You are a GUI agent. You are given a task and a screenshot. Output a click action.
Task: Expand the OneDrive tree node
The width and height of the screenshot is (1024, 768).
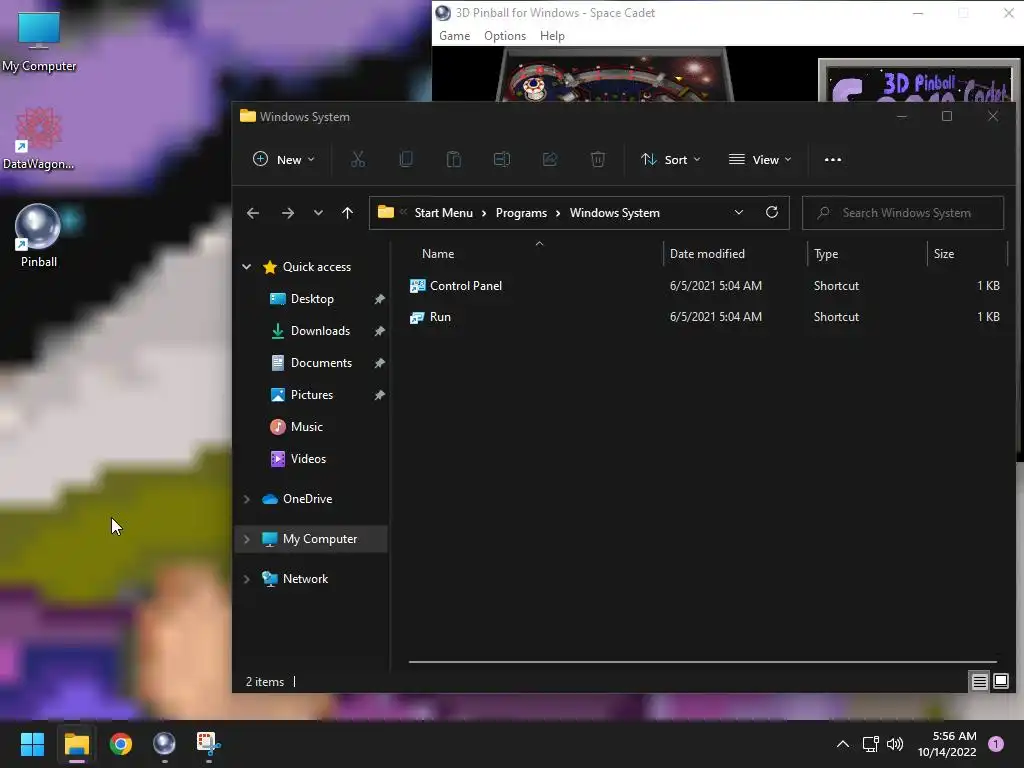[x=247, y=499]
